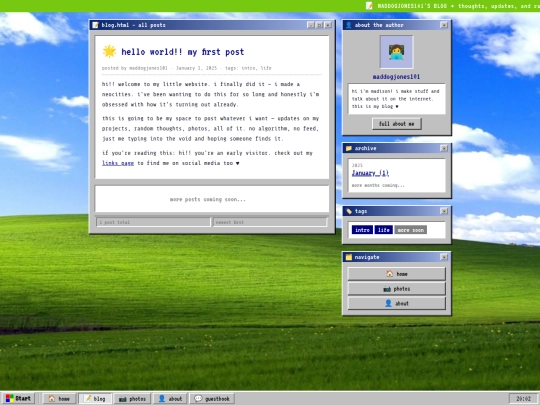Click the maddogjones101 author name
This screenshot has height=405, width=540.
click(x=396, y=76)
